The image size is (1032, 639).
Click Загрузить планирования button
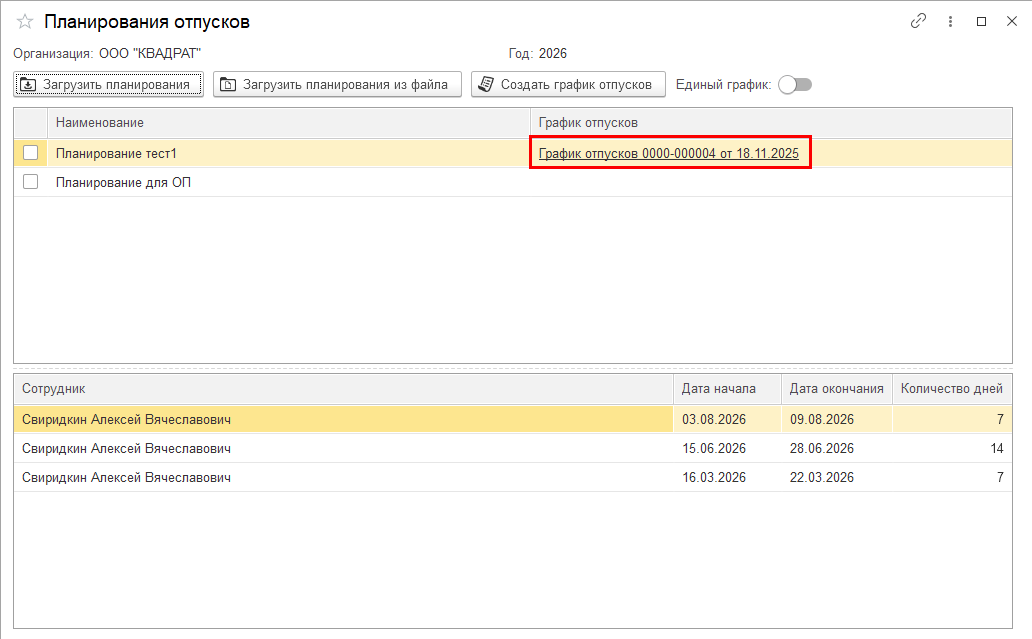(108, 85)
